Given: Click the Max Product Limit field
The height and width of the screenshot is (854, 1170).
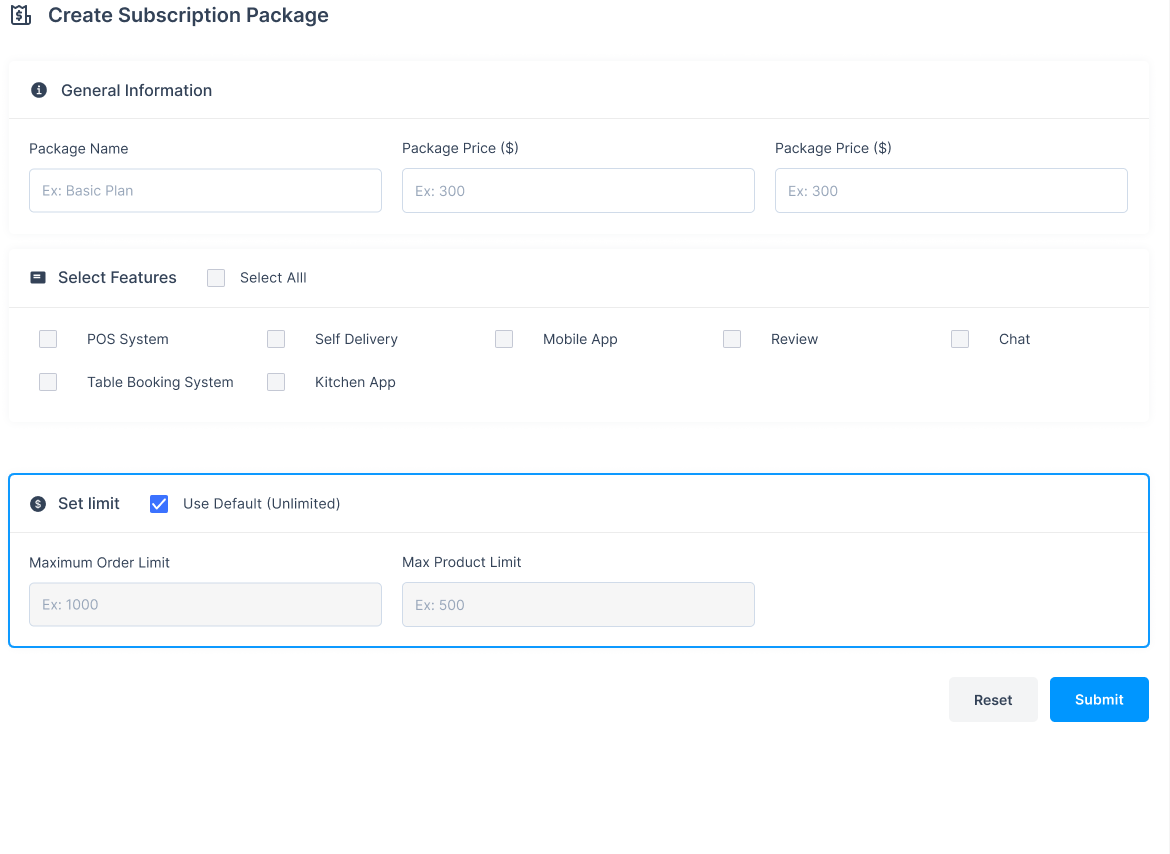Looking at the screenshot, I should [578, 605].
